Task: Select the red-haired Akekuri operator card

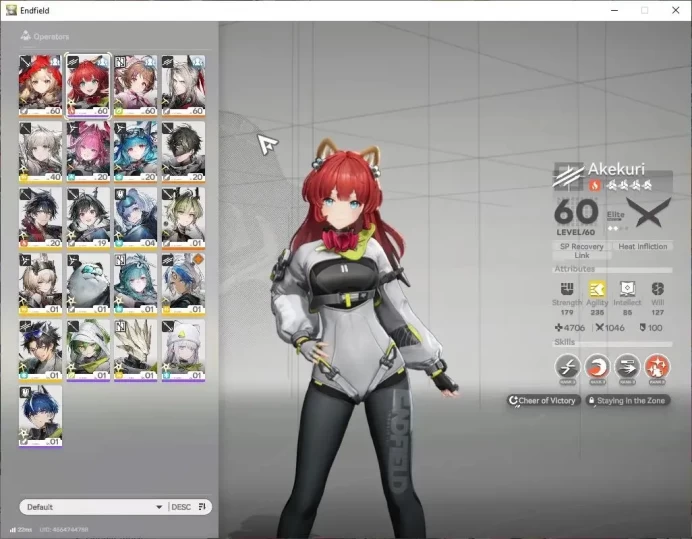Action: point(88,86)
